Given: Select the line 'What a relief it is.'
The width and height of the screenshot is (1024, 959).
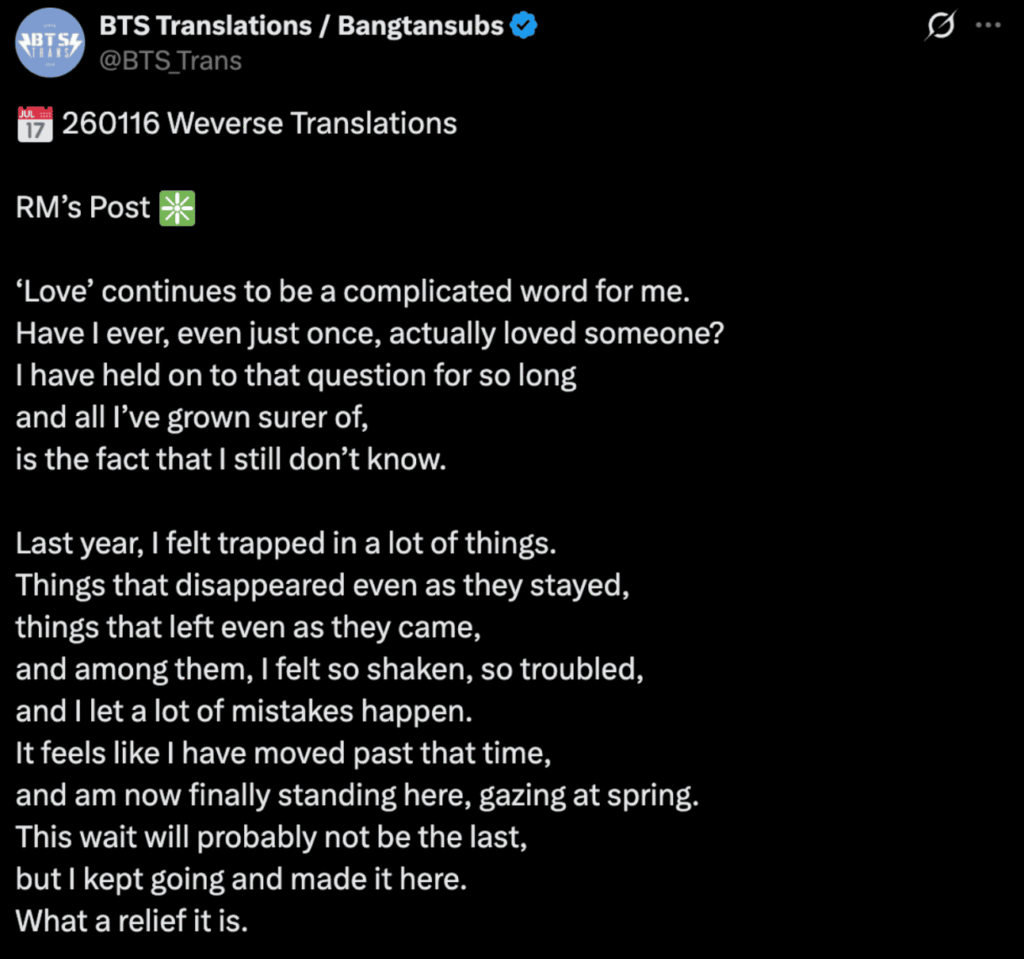Looking at the screenshot, I should pos(129,919).
